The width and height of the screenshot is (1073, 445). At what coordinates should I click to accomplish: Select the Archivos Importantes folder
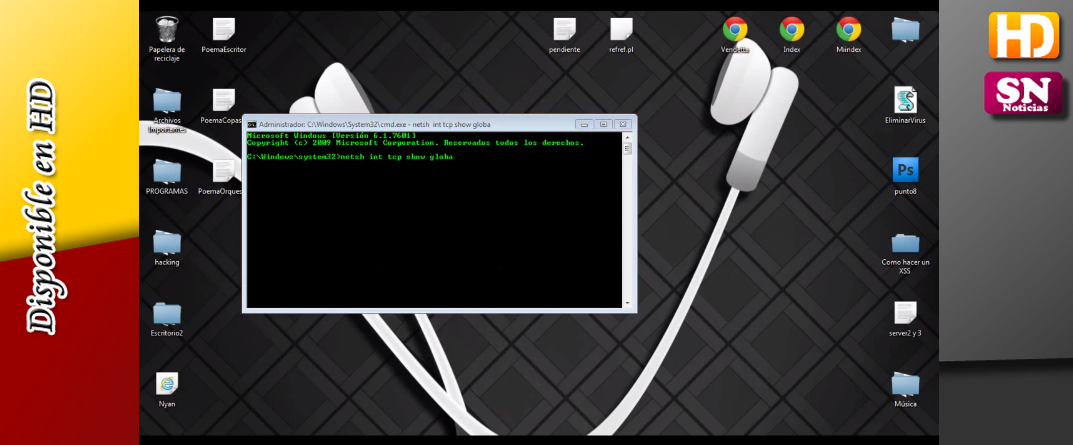click(x=167, y=101)
